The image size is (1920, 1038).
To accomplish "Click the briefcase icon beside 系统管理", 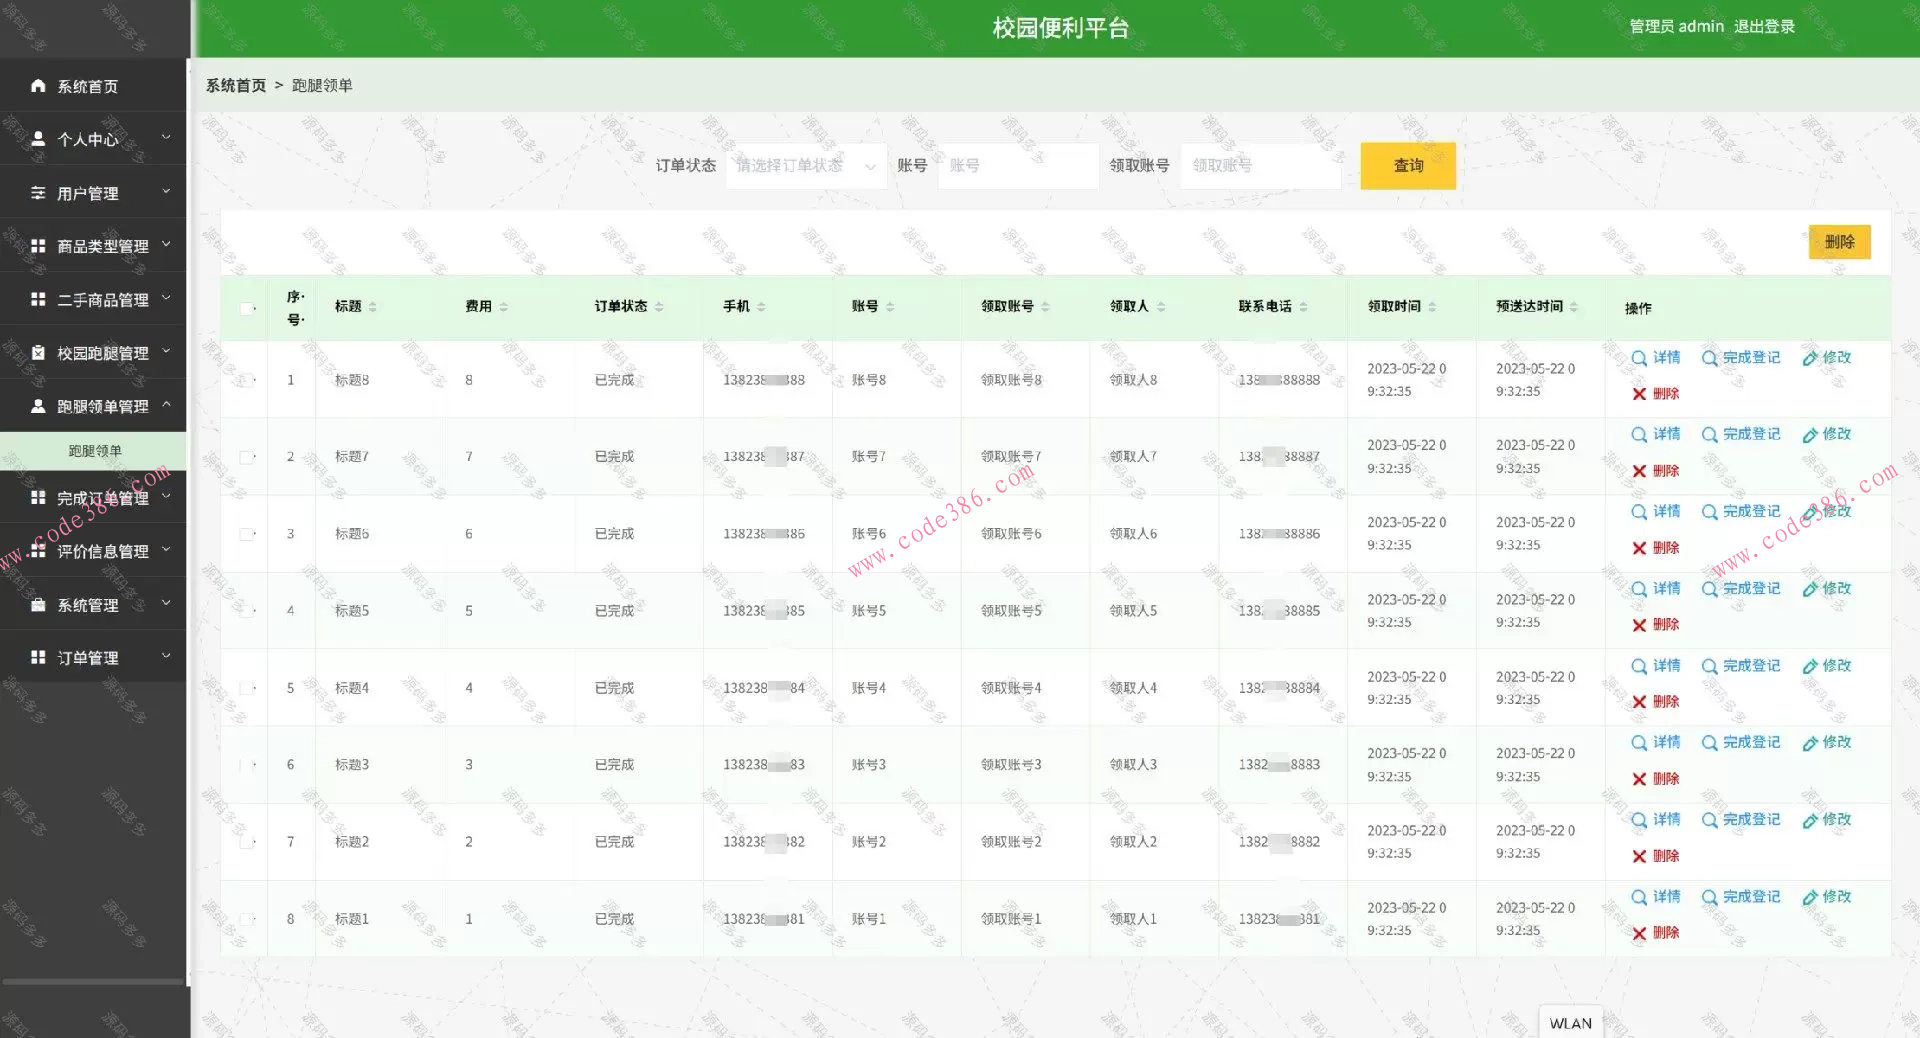I will pyautogui.click(x=38, y=605).
